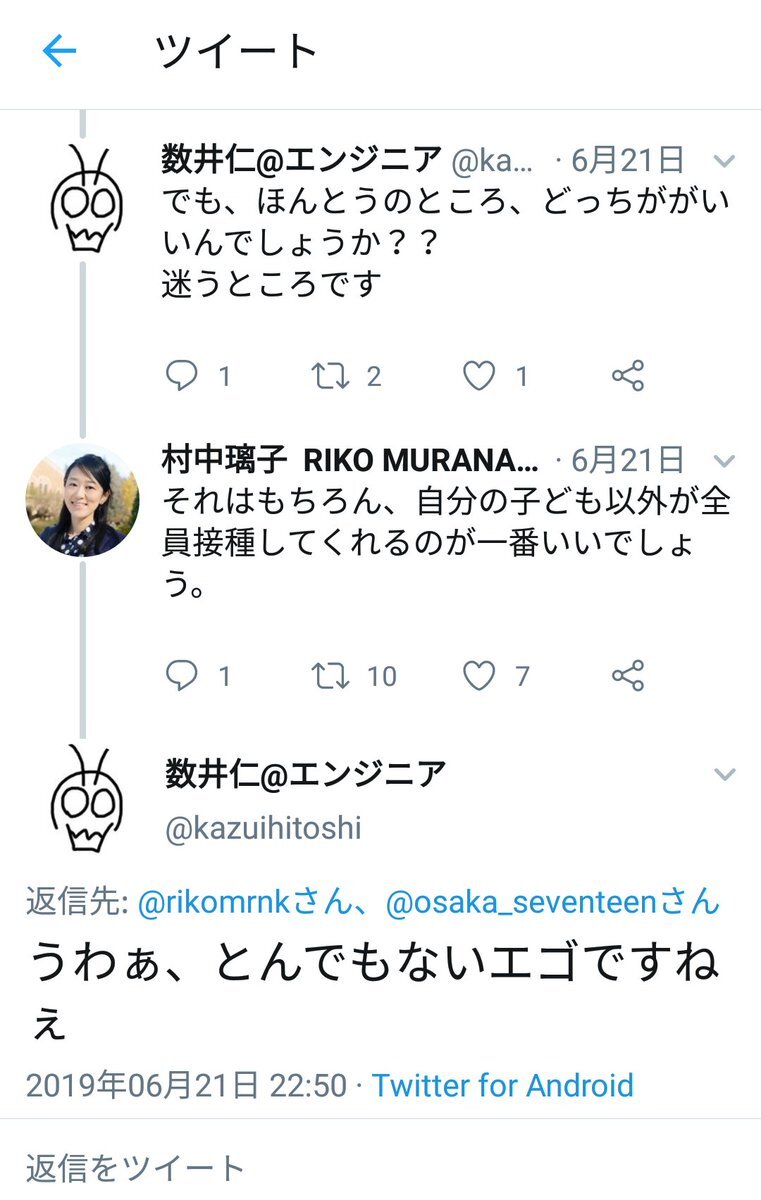Open dropdown chevron on 村中璃子's tweet
Viewport: 761px width, 1200px height.
click(x=724, y=461)
